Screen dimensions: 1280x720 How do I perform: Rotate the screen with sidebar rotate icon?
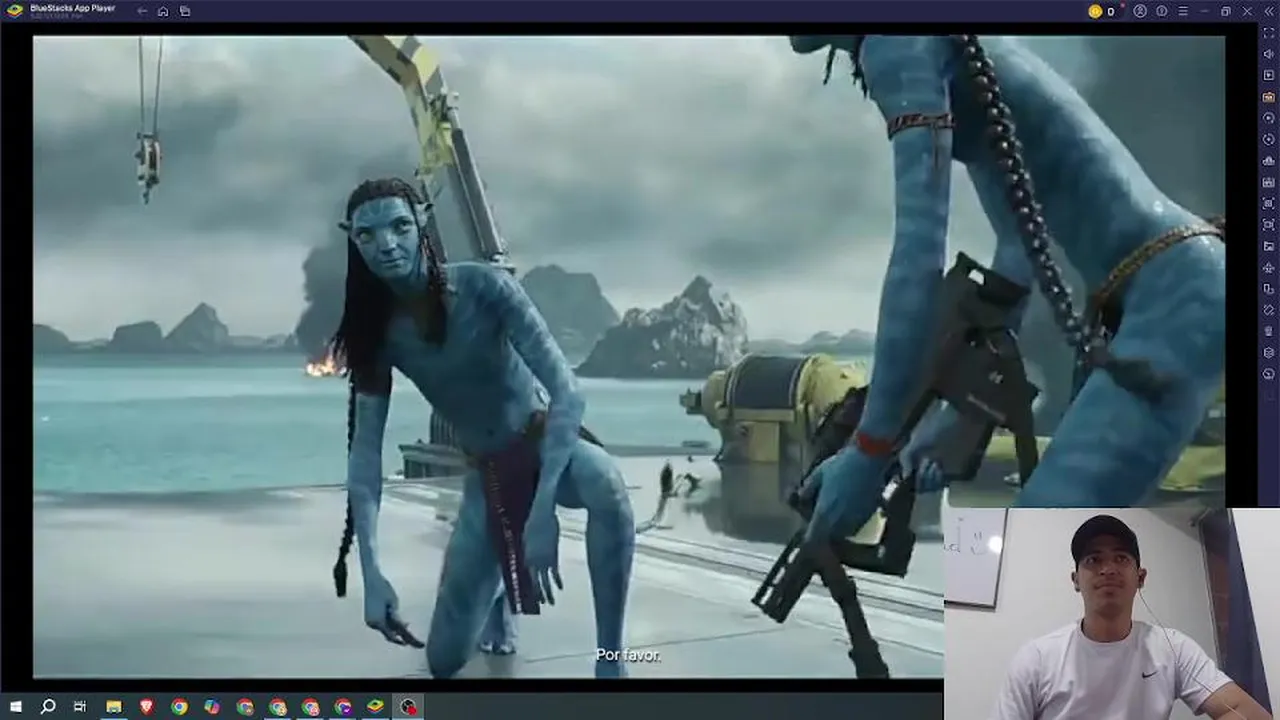point(1268,310)
